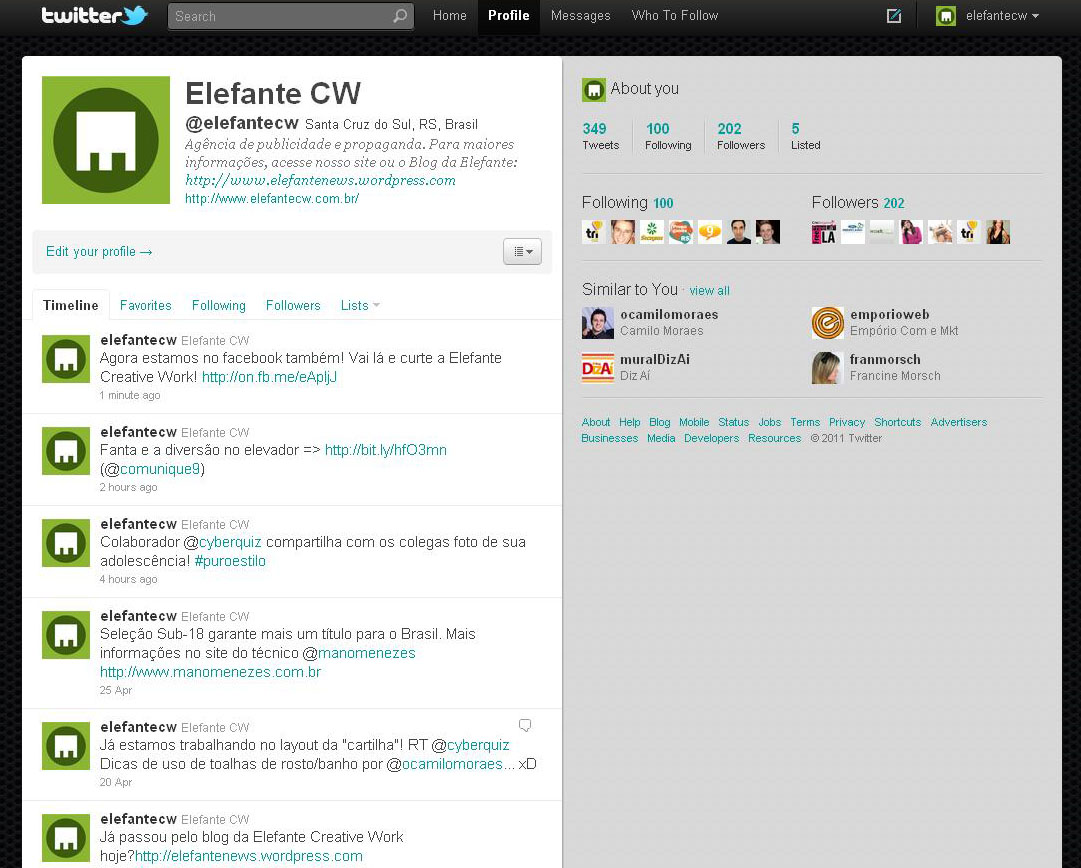Image resolution: width=1081 pixels, height=868 pixels.
Task: Click third avatar in Followers list
Action: [x=882, y=232]
